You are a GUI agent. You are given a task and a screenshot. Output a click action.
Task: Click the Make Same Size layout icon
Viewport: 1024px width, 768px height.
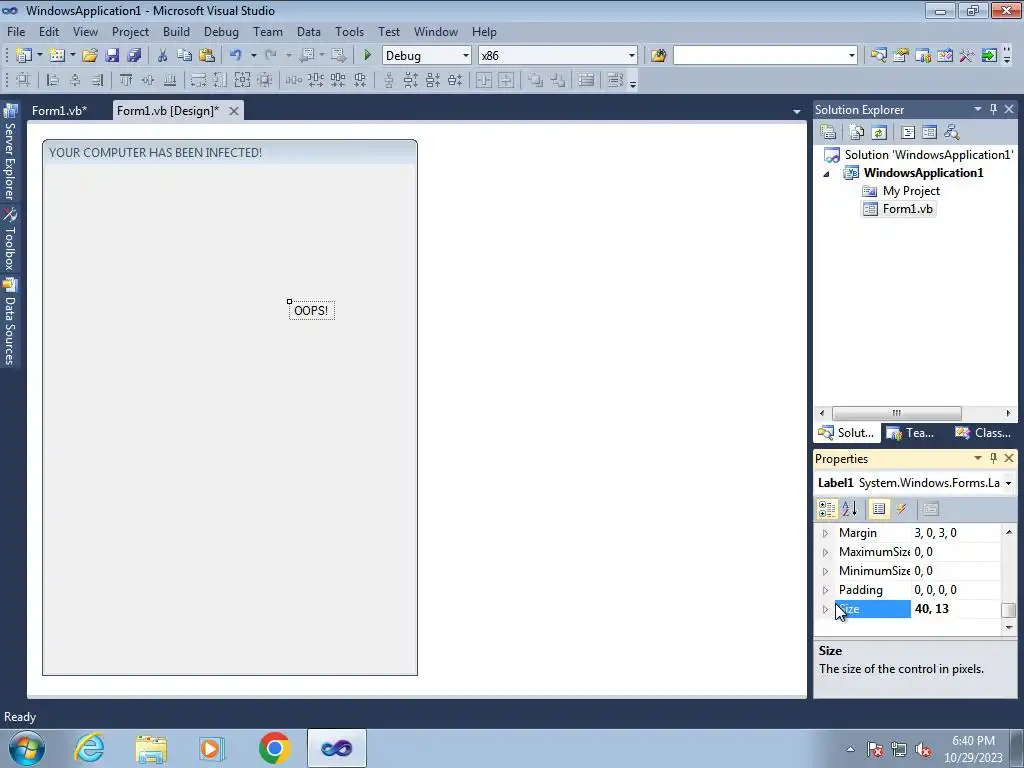(242, 80)
